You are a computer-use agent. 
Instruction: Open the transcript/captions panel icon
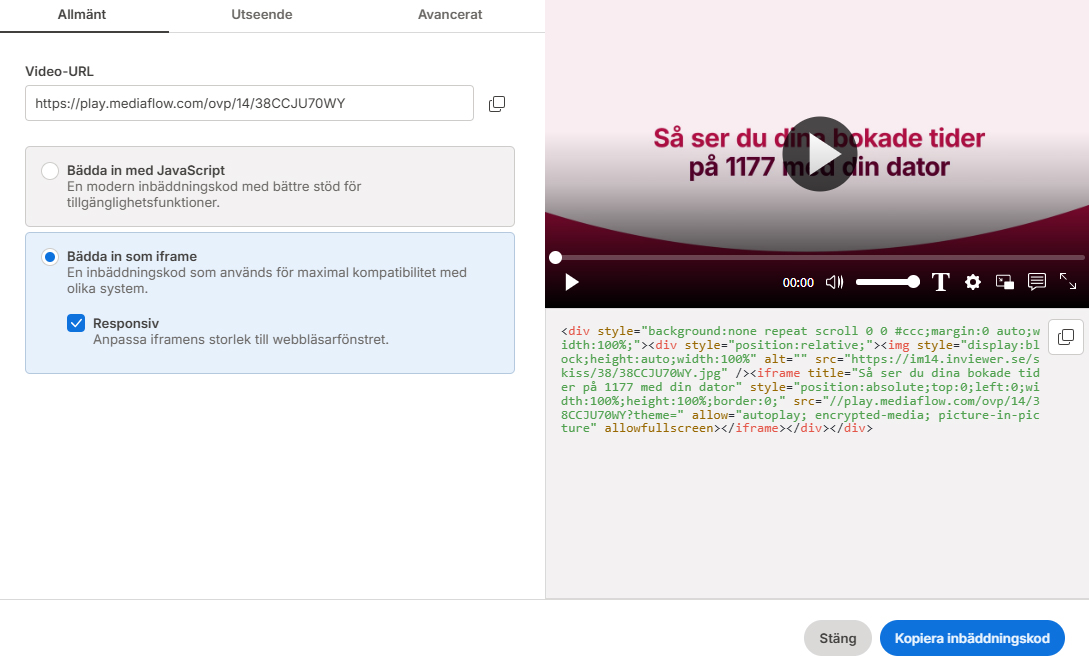coord(1037,283)
